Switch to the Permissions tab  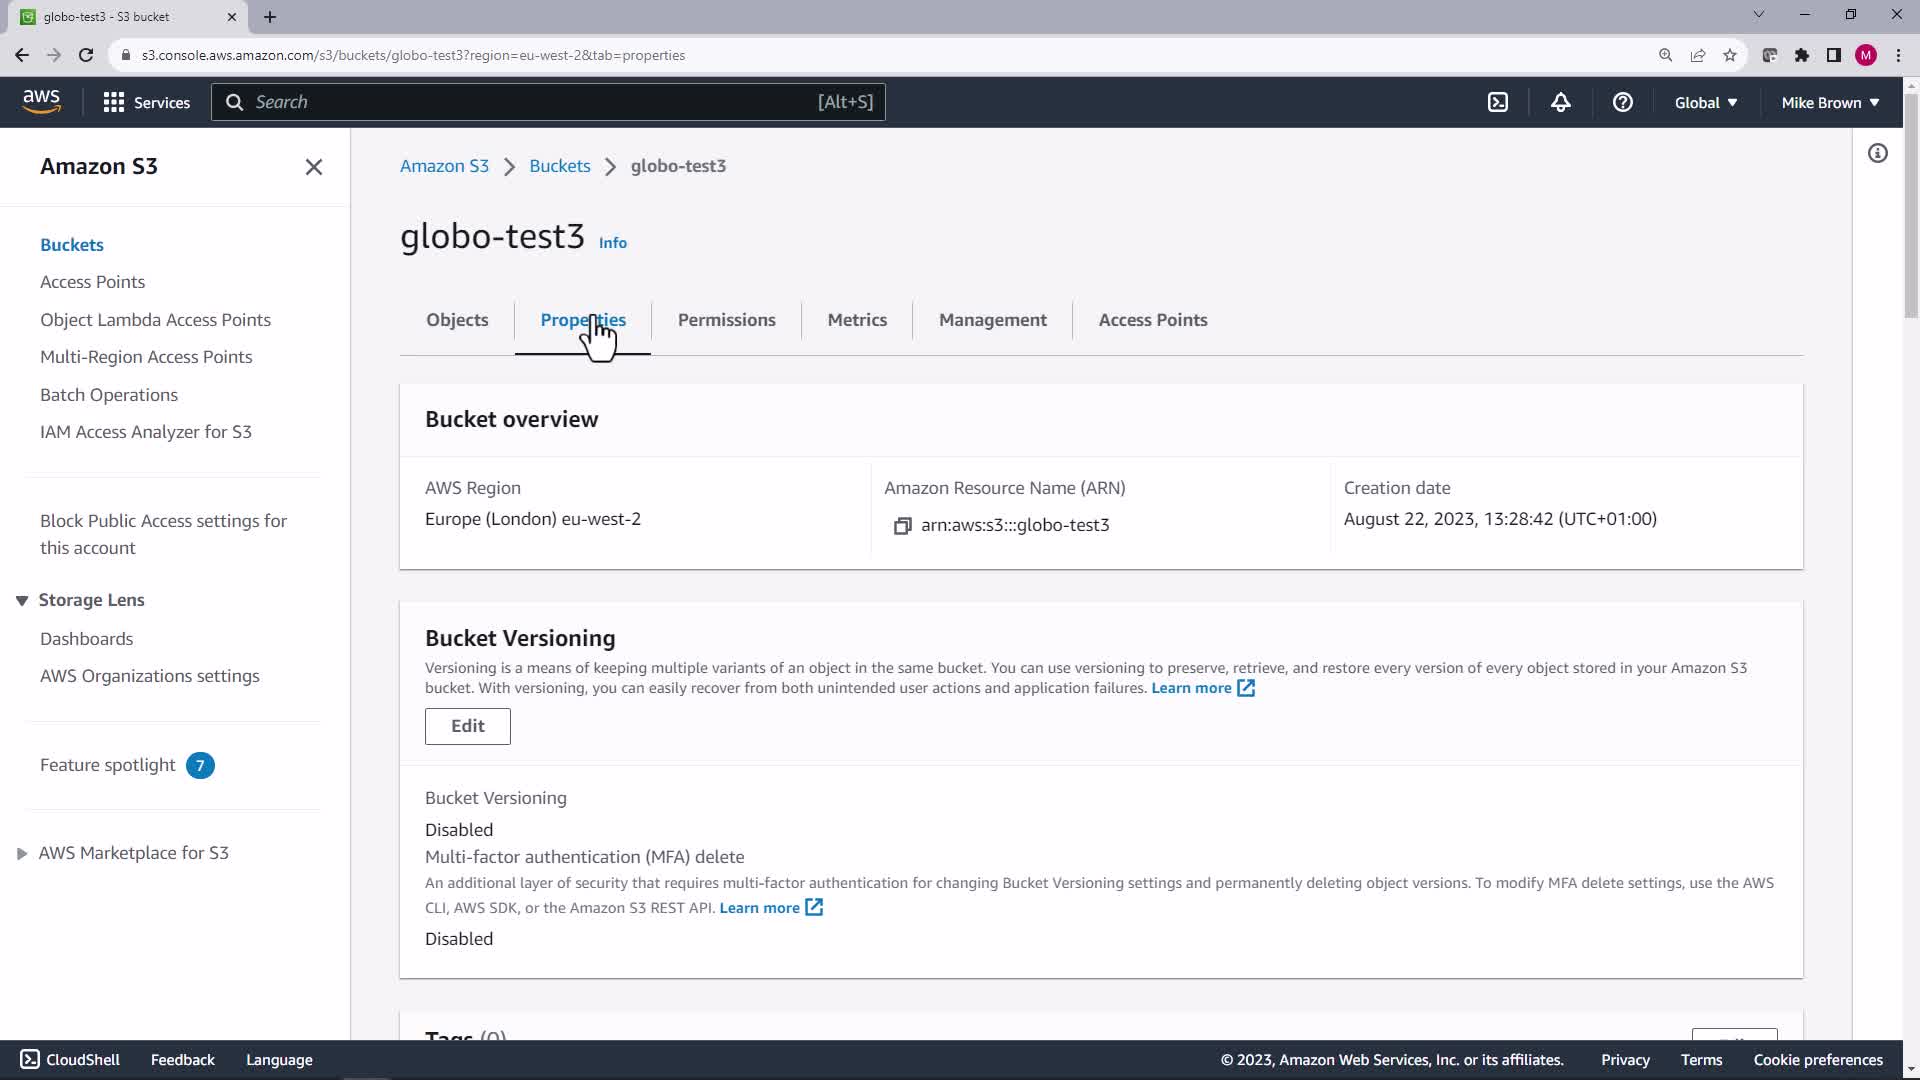click(726, 320)
